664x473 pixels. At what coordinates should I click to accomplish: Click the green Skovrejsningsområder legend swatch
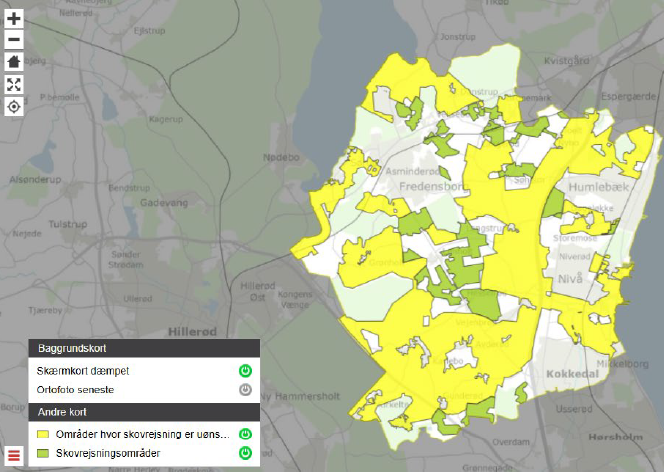point(43,454)
